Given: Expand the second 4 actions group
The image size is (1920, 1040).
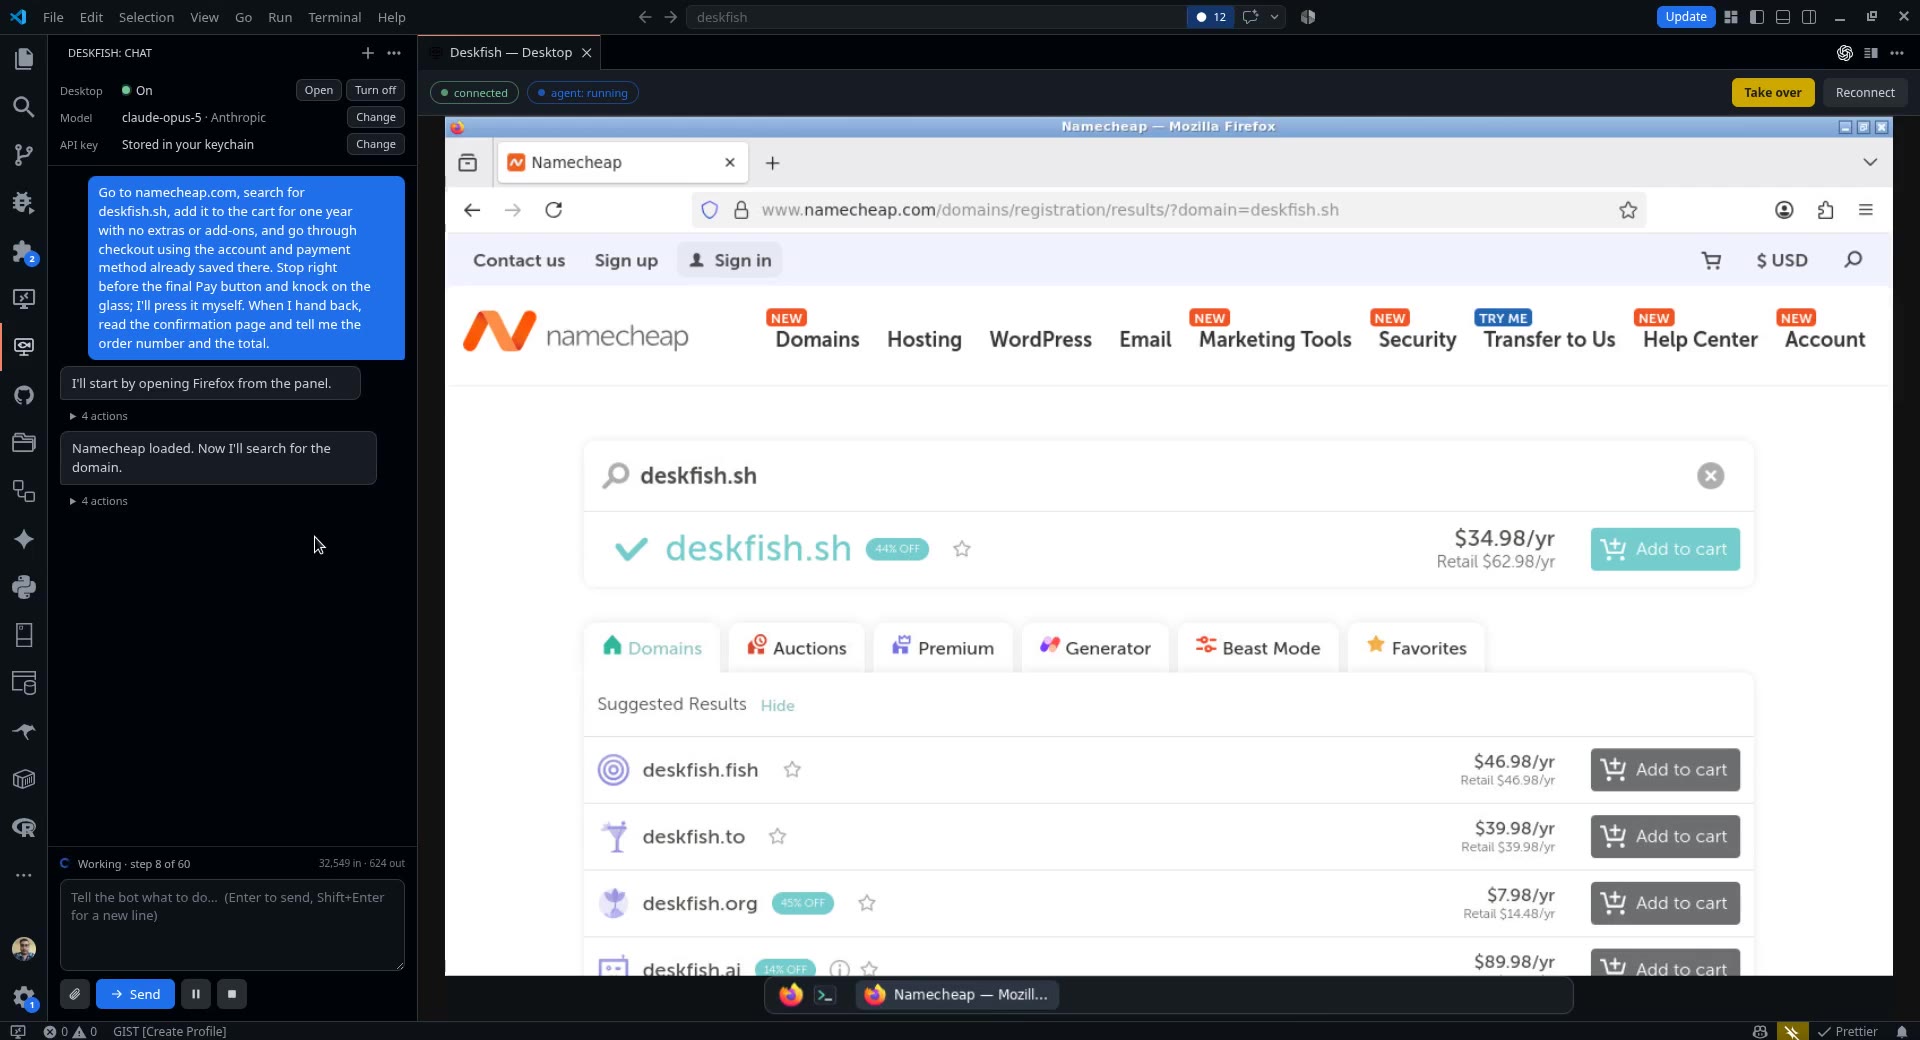Looking at the screenshot, I should (98, 501).
